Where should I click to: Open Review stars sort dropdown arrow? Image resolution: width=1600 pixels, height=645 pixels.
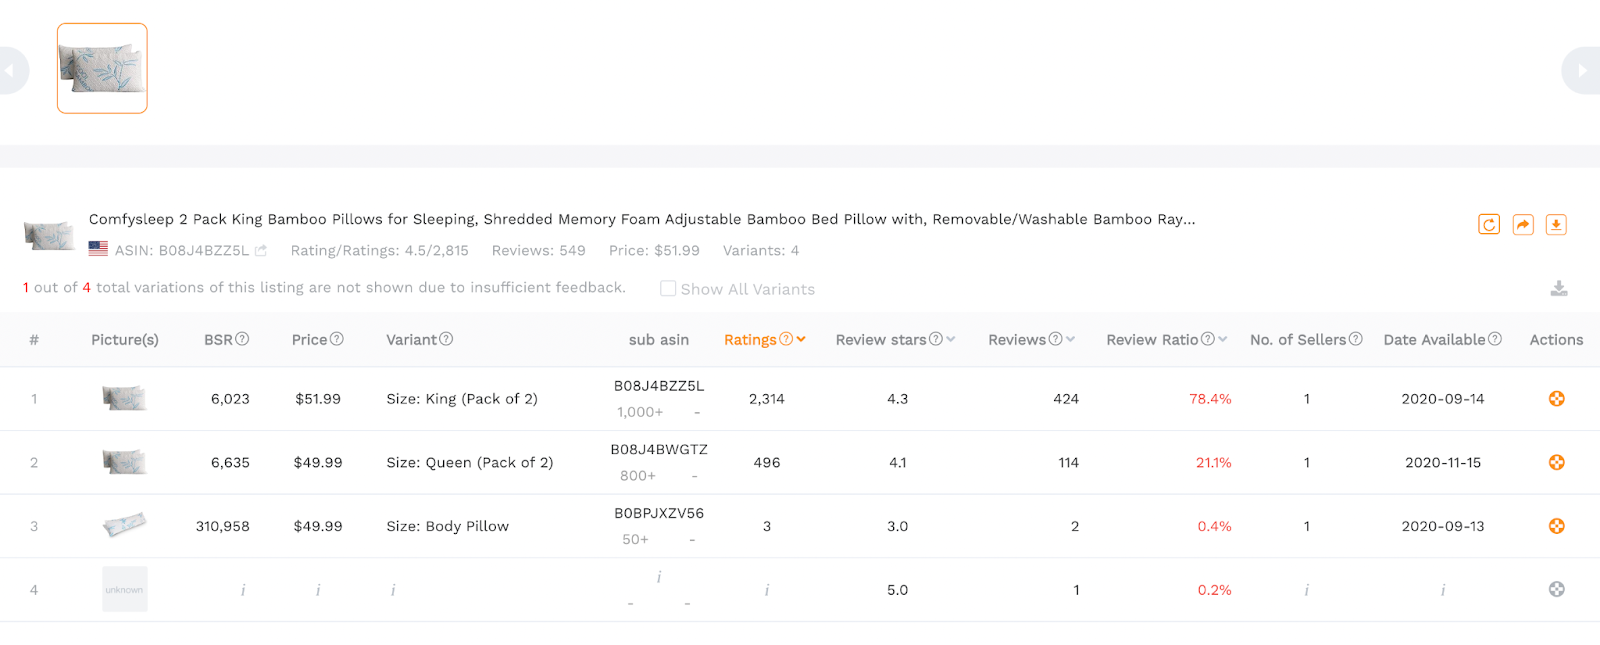[951, 339]
